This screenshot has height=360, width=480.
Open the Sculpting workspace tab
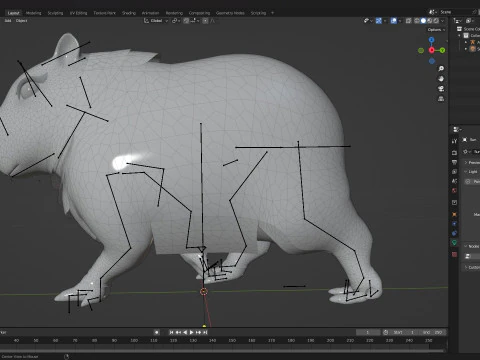(x=55, y=13)
